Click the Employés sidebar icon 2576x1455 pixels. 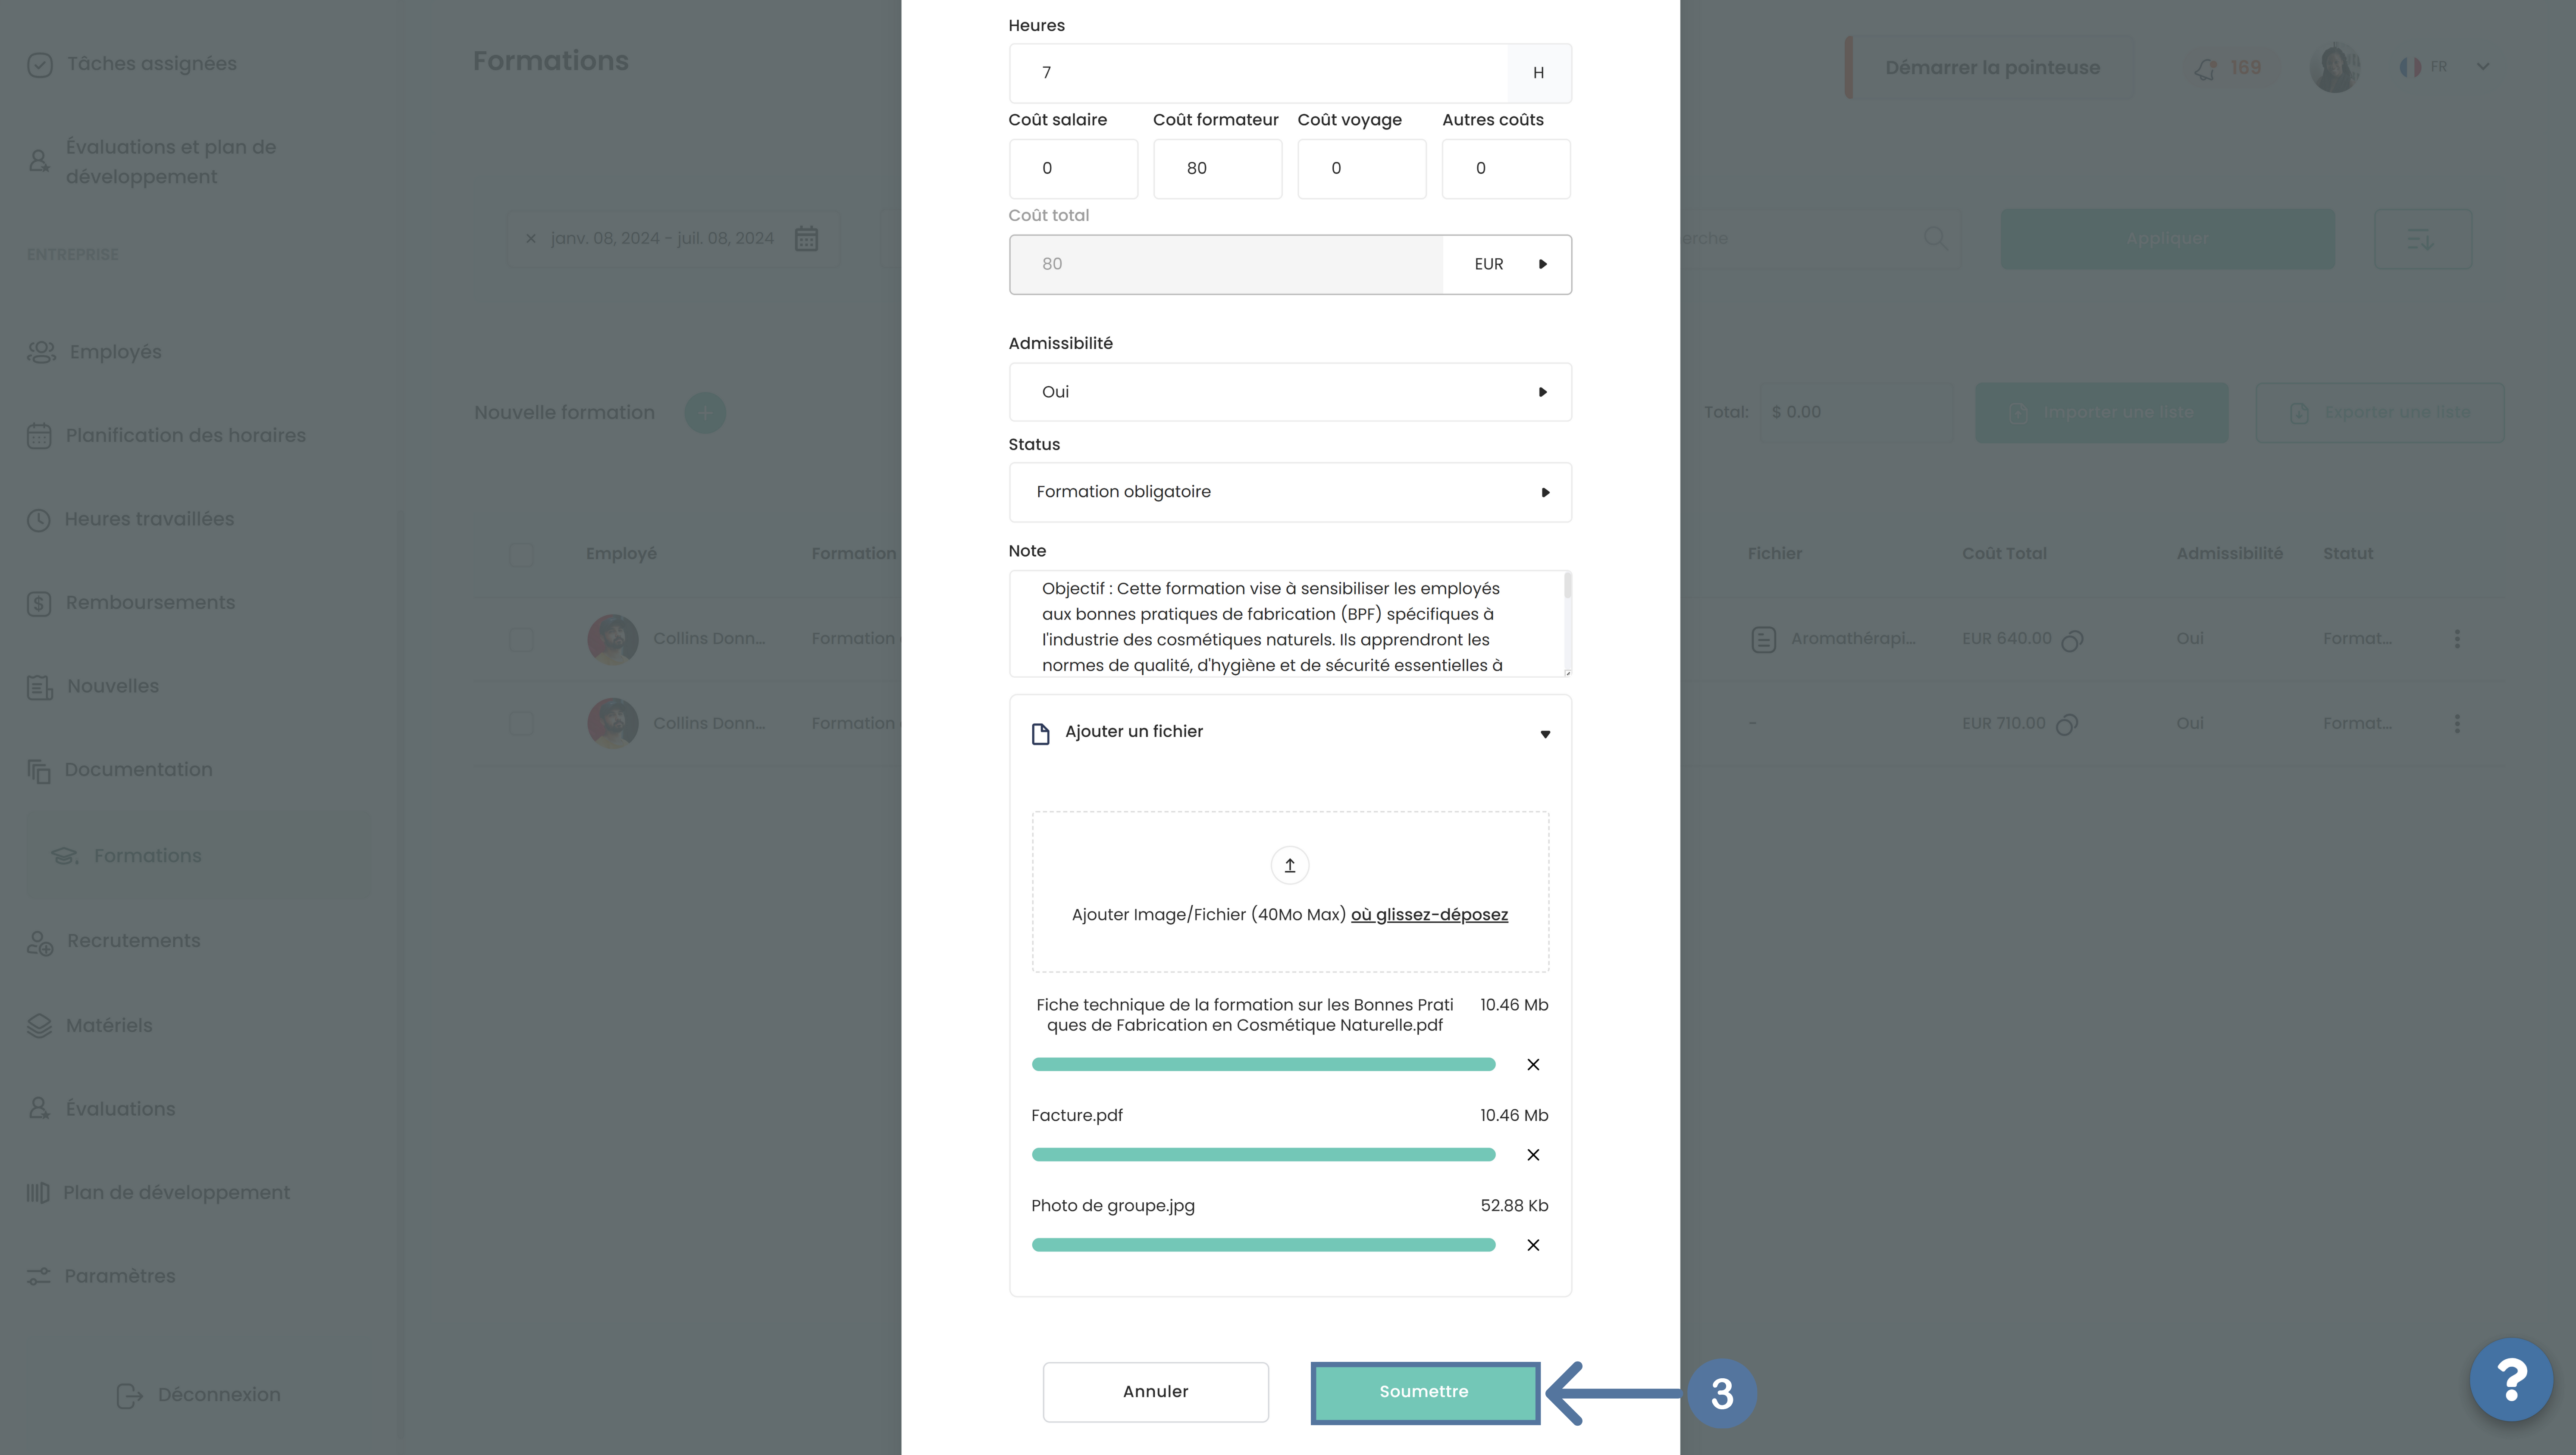coord(41,352)
